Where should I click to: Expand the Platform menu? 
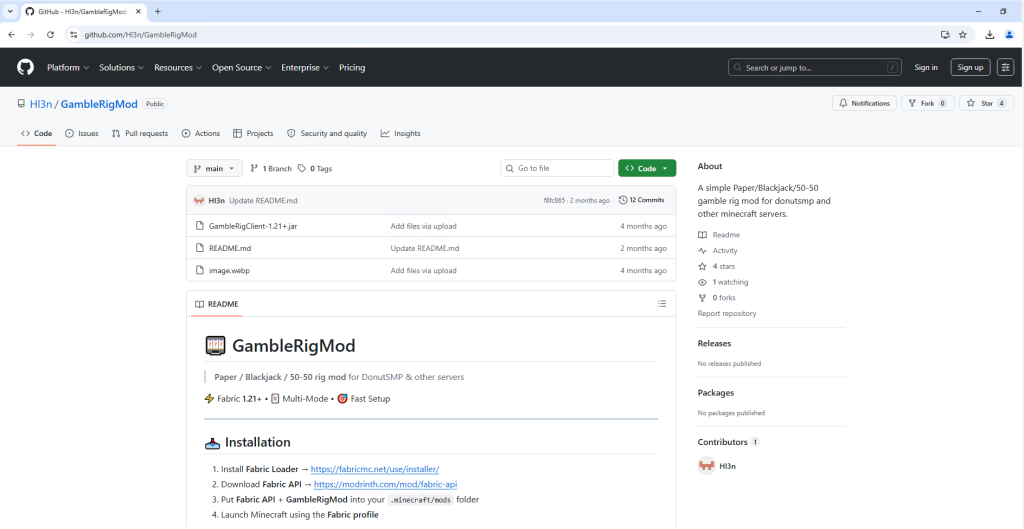[68, 67]
